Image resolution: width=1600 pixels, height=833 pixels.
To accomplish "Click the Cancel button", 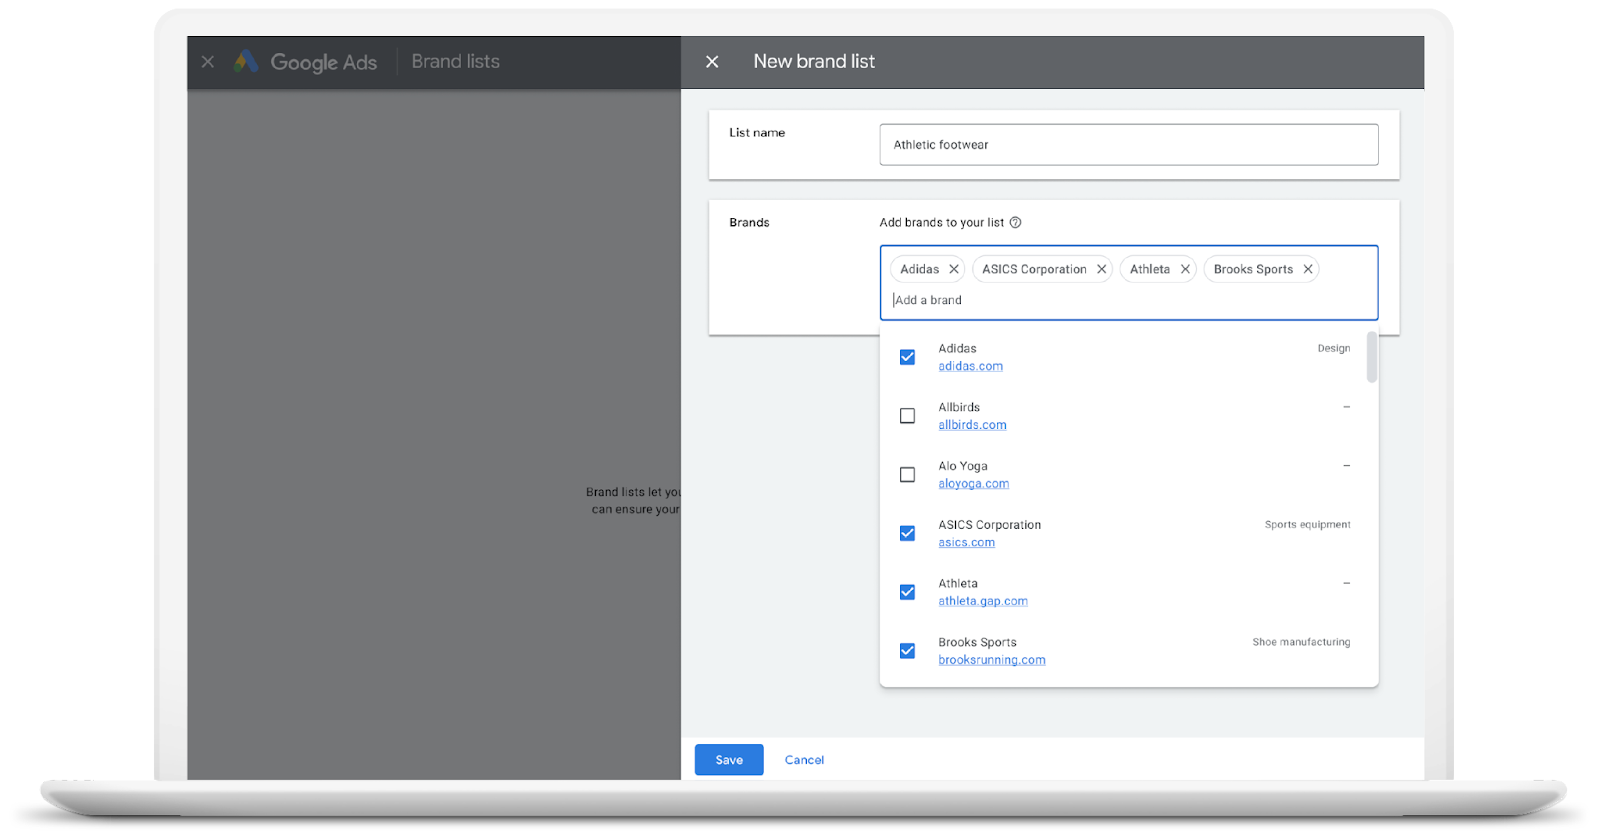I will point(804,760).
